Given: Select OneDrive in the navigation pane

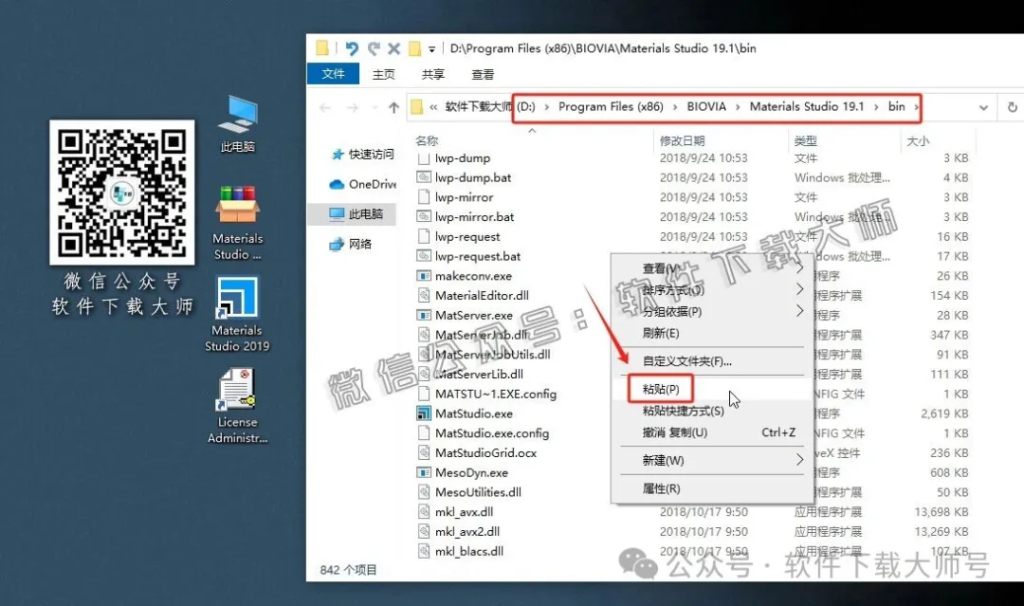Looking at the screenshot, I should pyautogui.click(x=371, y=184).
